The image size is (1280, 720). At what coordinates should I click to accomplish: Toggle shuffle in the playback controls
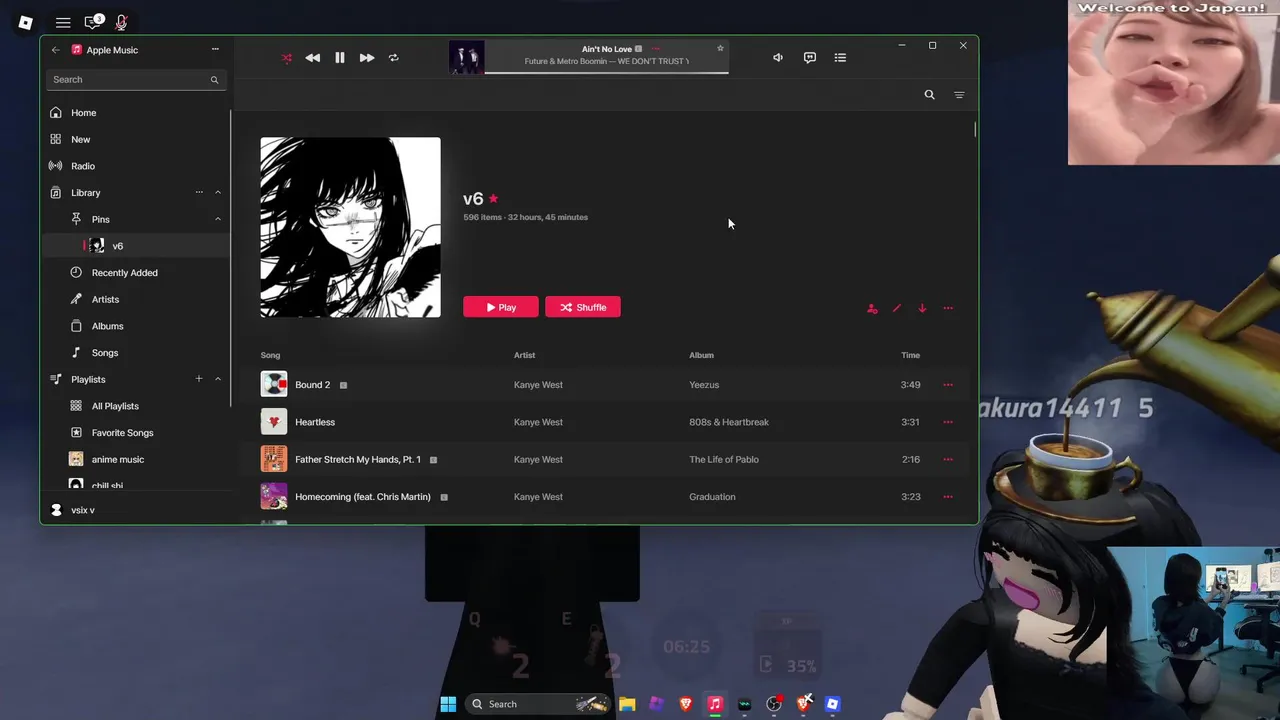[287, 58]
